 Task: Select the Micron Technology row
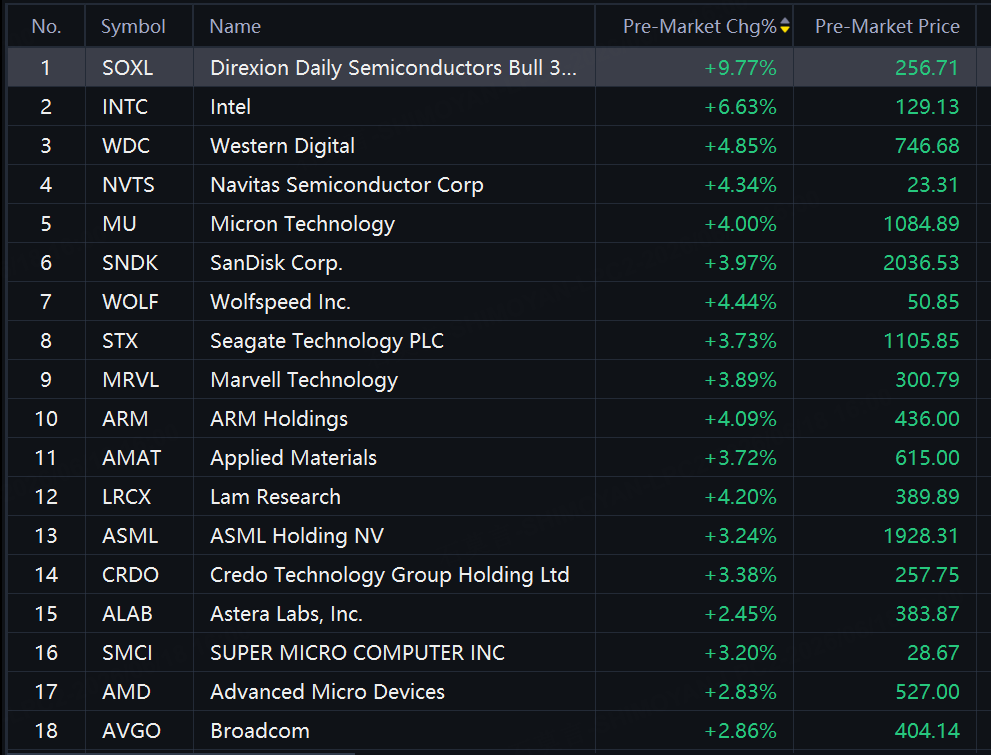tap(492, 224)
